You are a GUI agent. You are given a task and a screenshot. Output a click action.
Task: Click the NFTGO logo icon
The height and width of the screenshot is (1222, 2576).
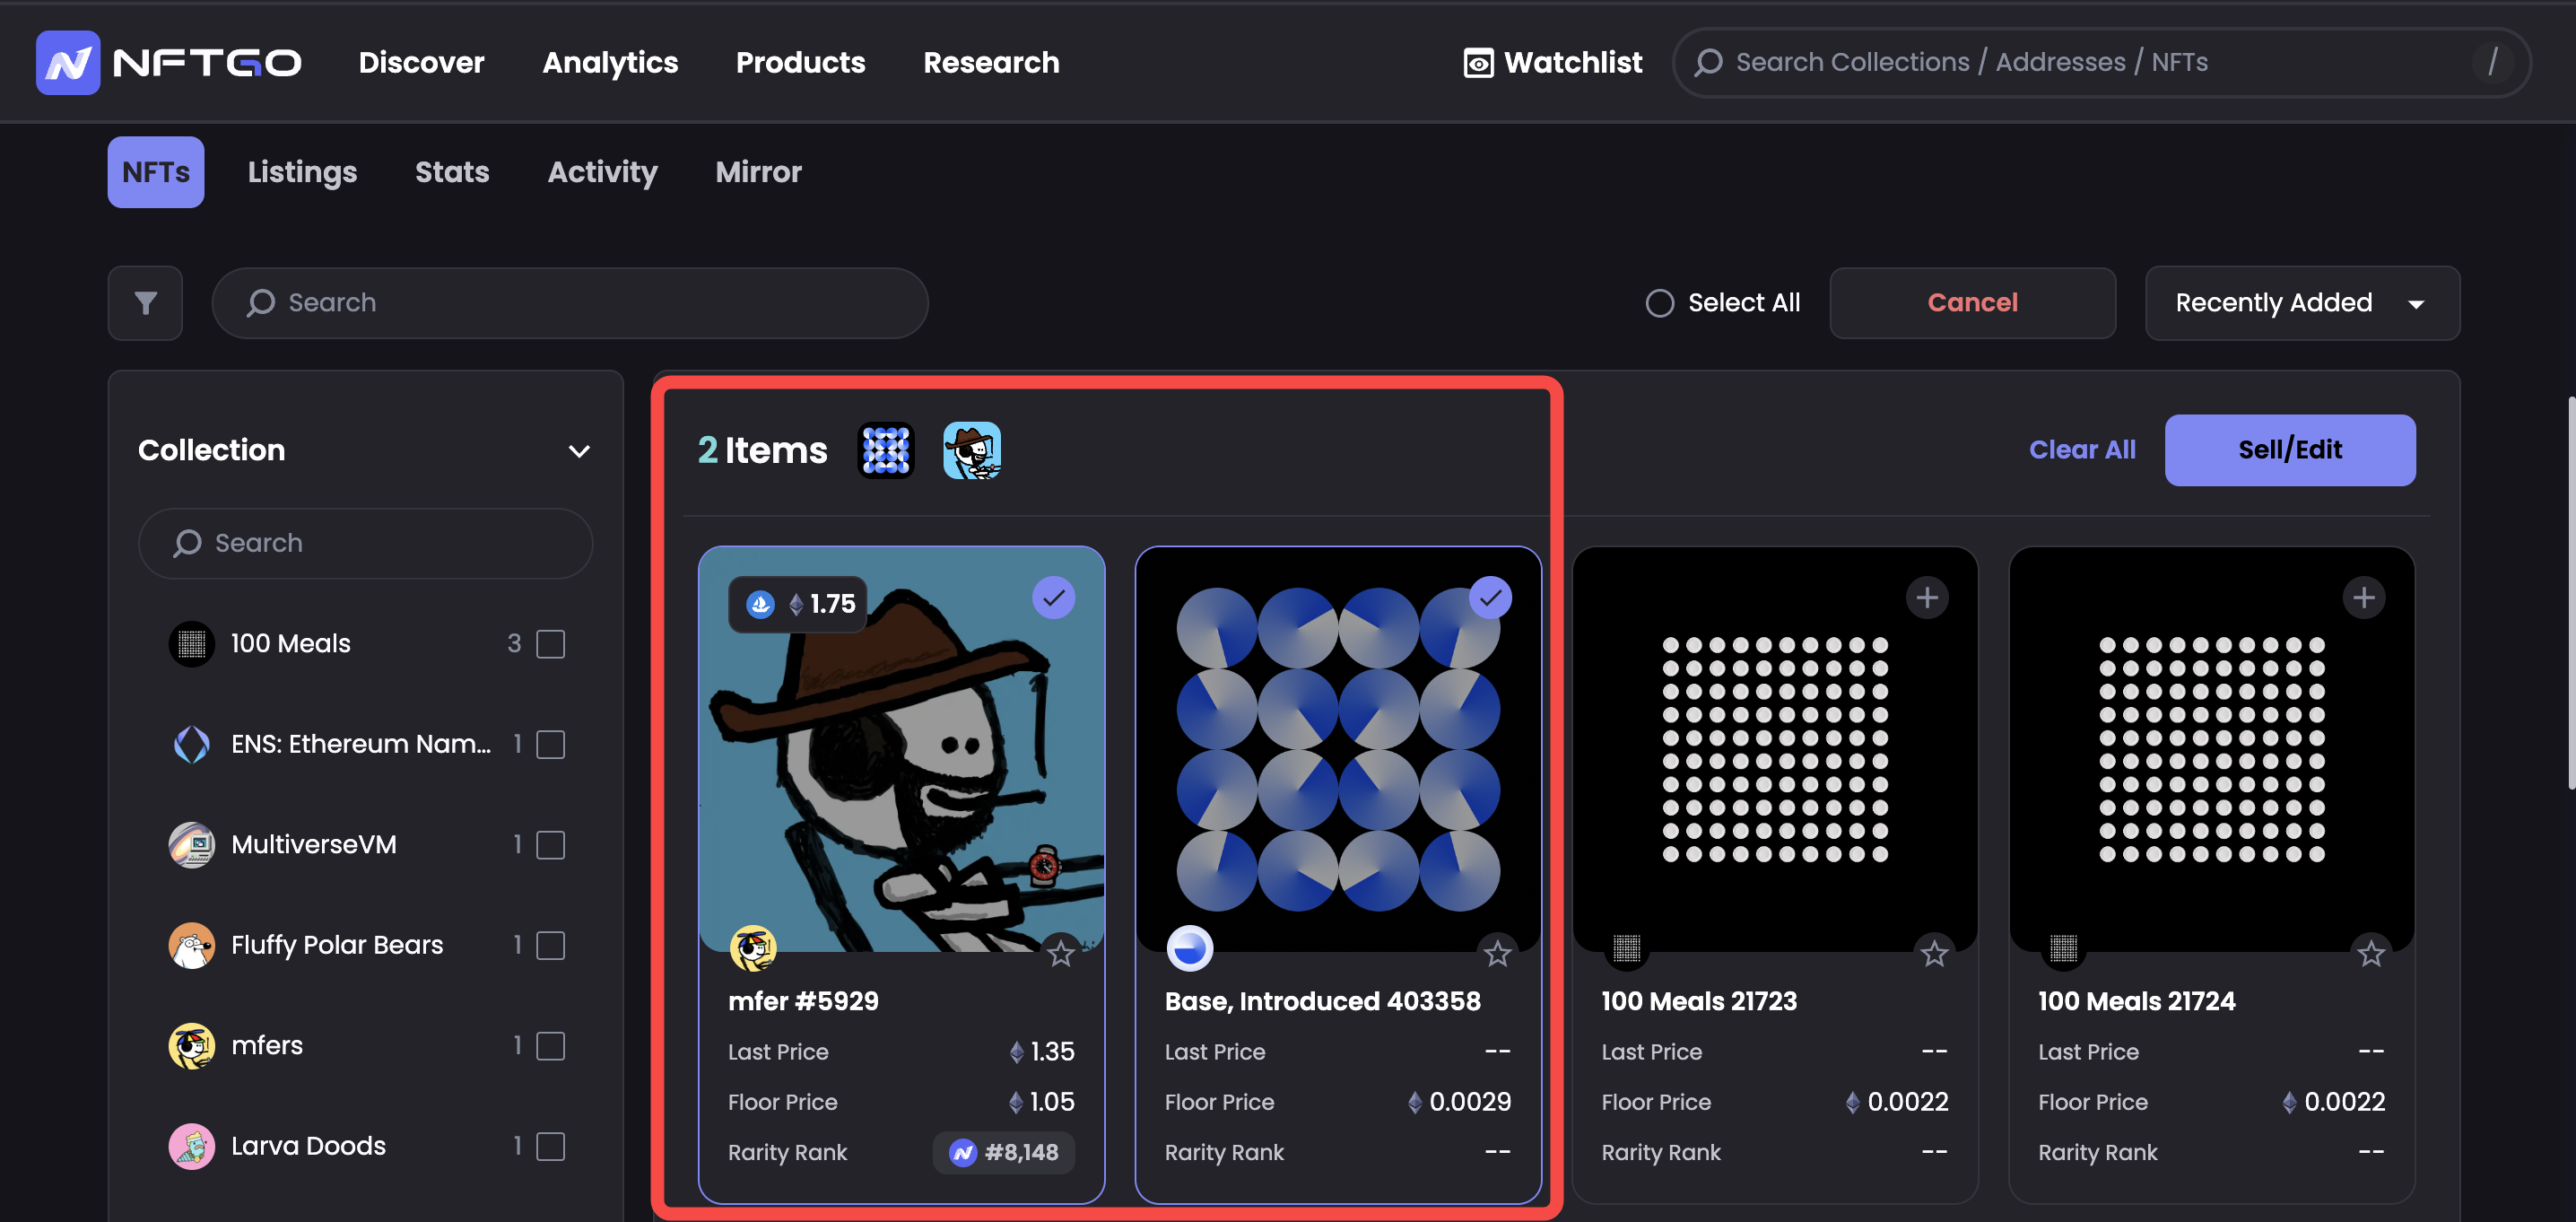[x=68, y=63]
